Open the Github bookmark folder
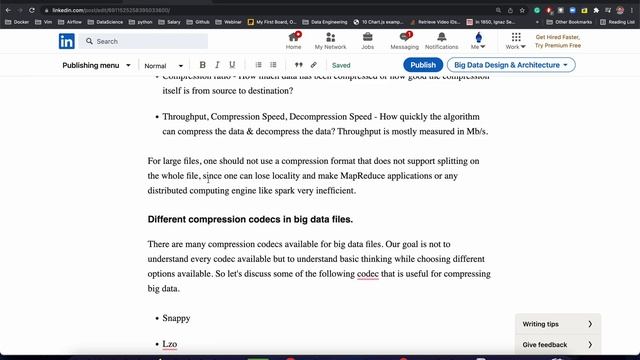640x360 pixels. (198, 22)
